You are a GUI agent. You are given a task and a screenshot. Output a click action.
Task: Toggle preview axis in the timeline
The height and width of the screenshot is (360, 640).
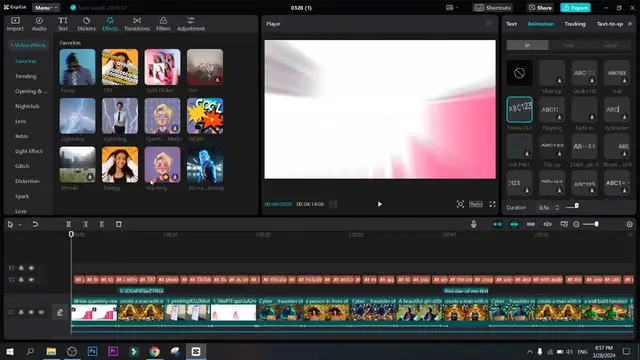[x=547, y=224]
